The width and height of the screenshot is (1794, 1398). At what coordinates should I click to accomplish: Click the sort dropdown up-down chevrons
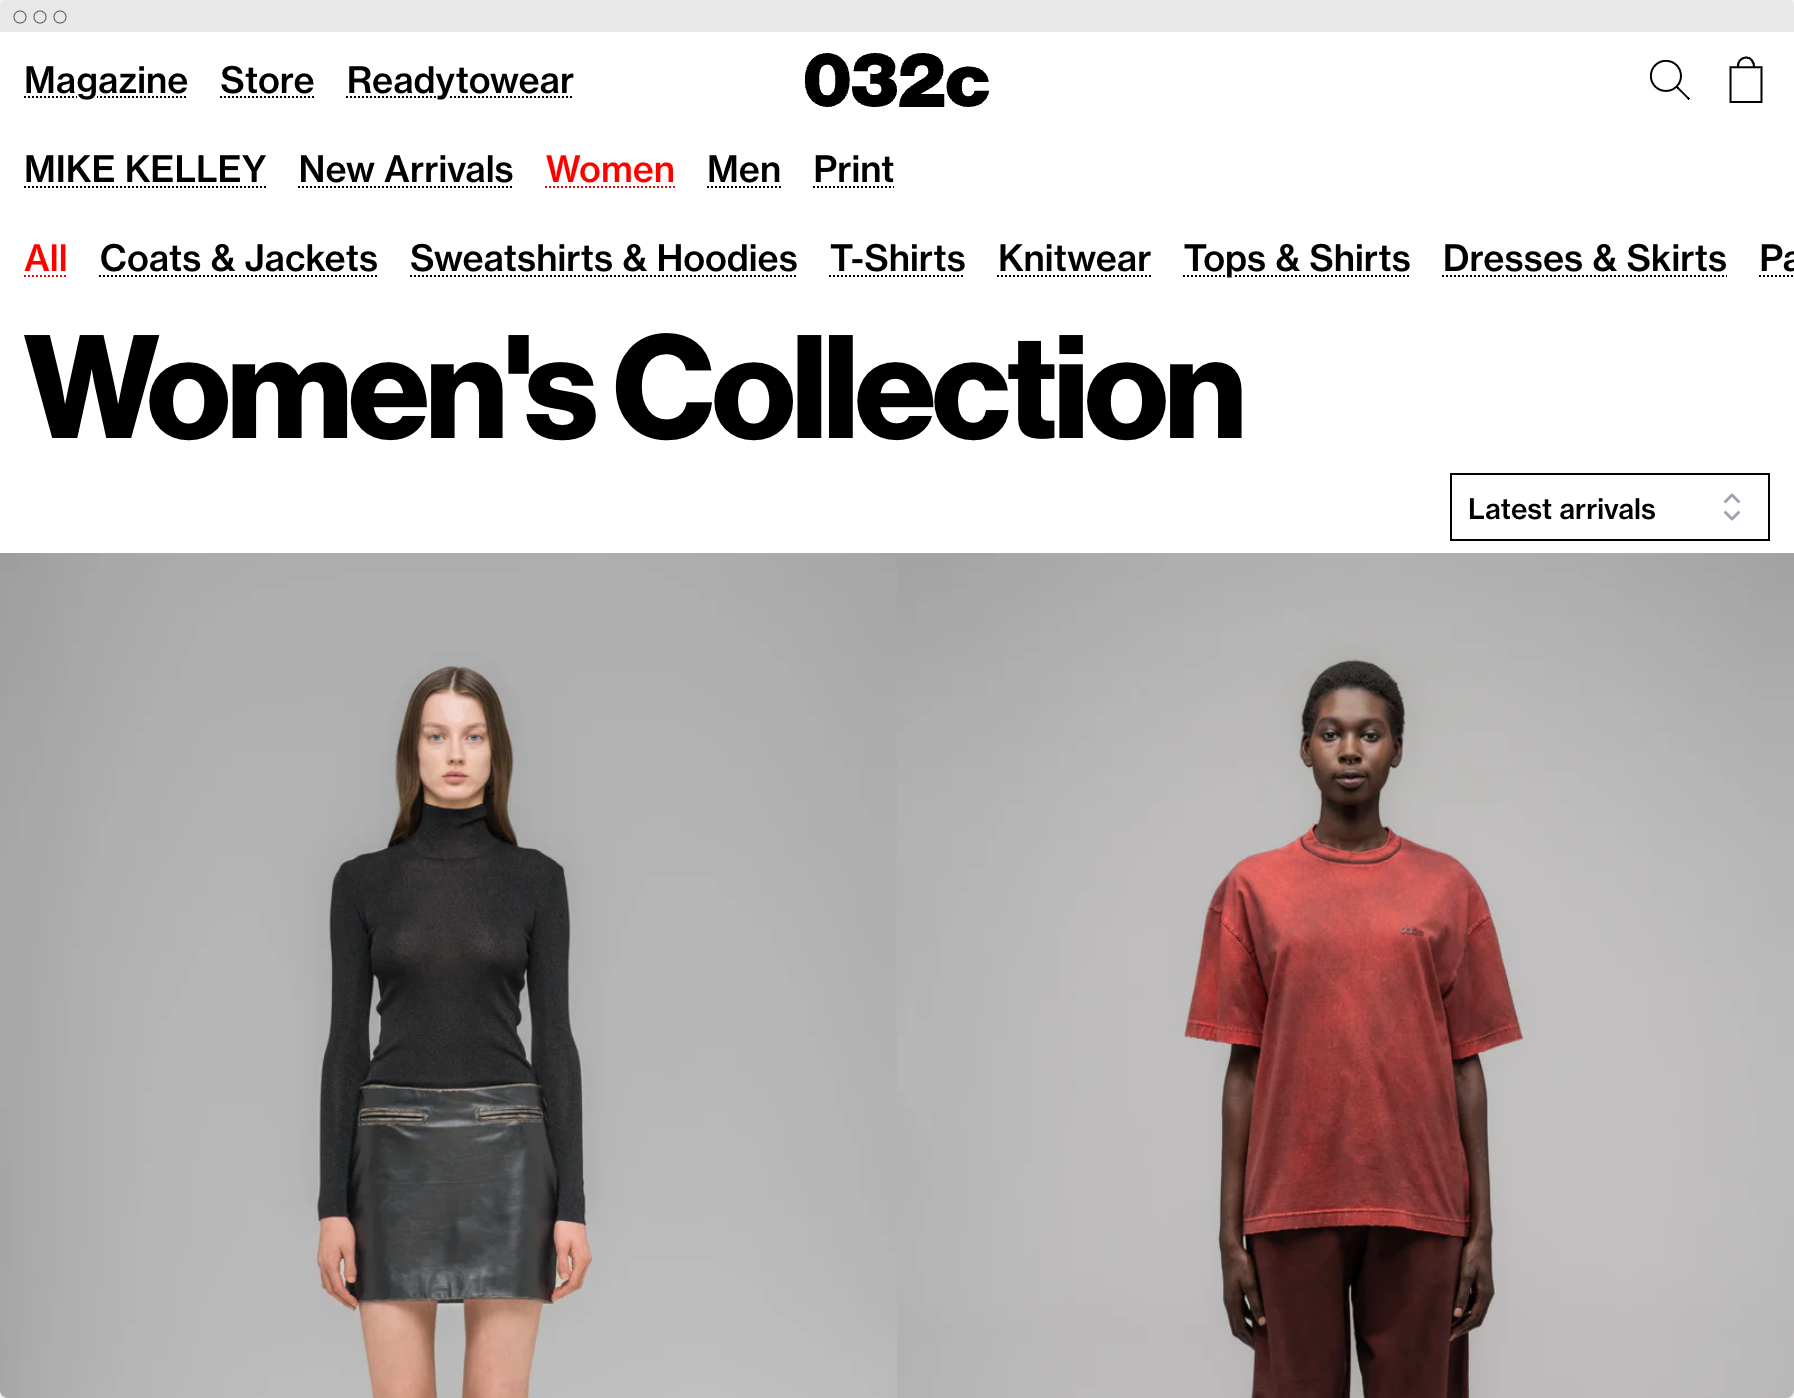(1732, 507)
